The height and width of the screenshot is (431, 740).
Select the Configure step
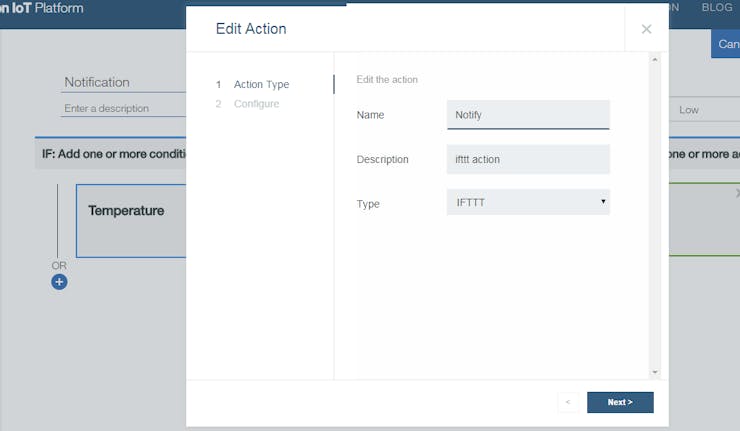[256, 104]
